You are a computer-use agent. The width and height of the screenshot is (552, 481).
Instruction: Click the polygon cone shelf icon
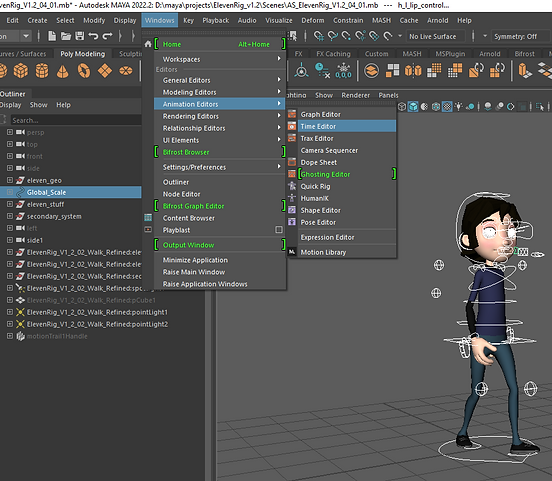click(x=63, y=71)
